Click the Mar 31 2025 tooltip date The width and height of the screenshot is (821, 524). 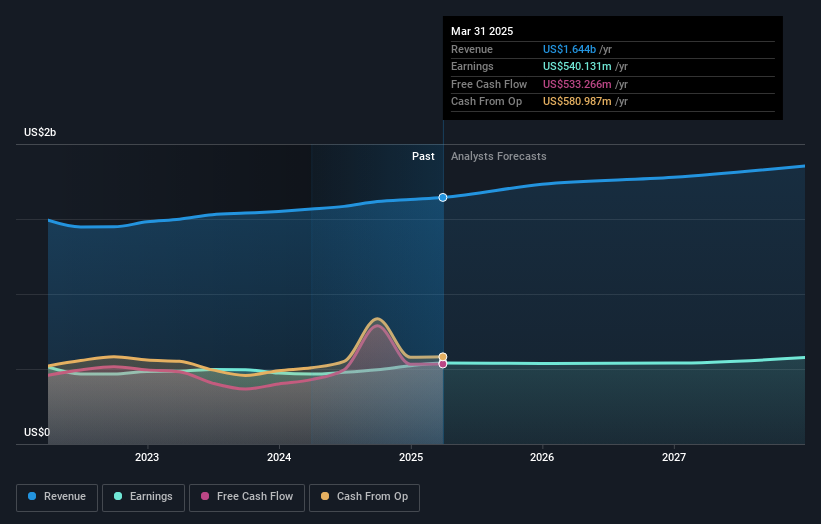pyautogui.click(x=482, y=31)
